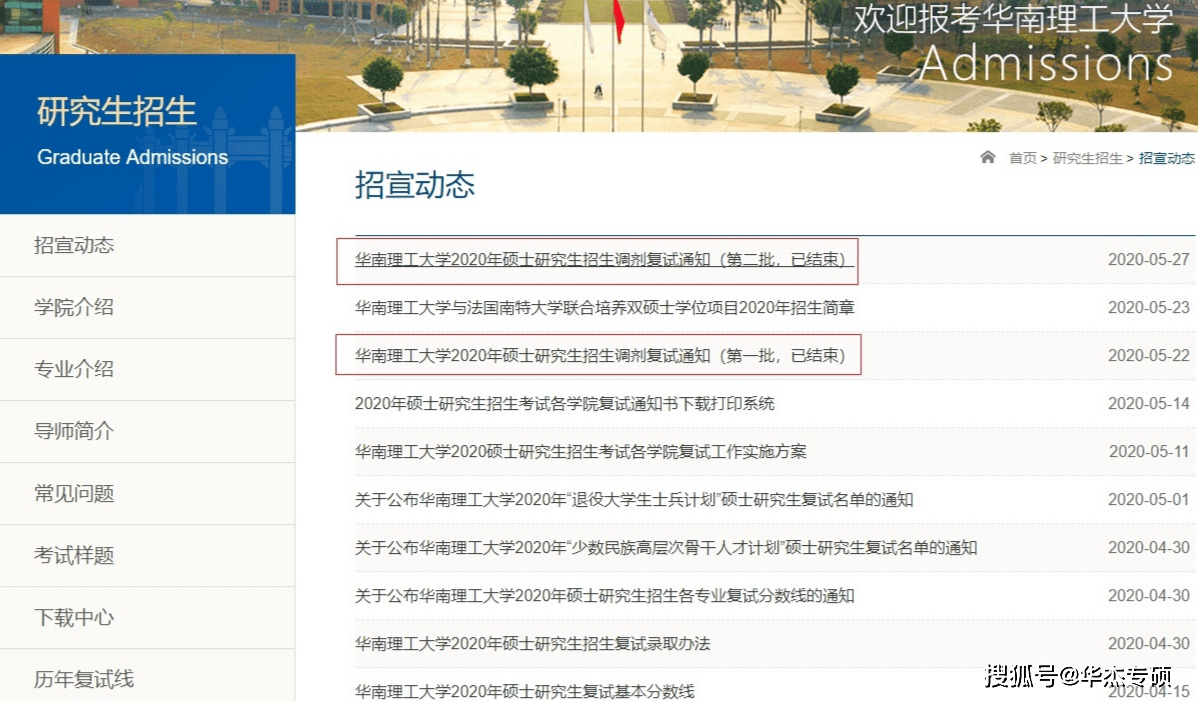Open 研究生招生 breadcrumb link

[x=1087, y=158]
